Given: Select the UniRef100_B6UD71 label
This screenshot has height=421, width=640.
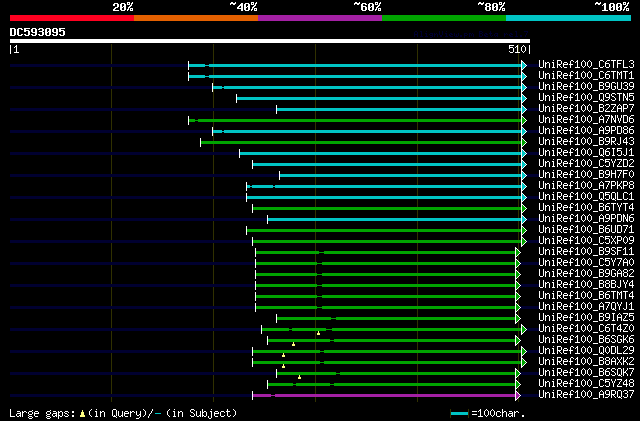Looking at the screenshot, I should click(x=586, y=230).
